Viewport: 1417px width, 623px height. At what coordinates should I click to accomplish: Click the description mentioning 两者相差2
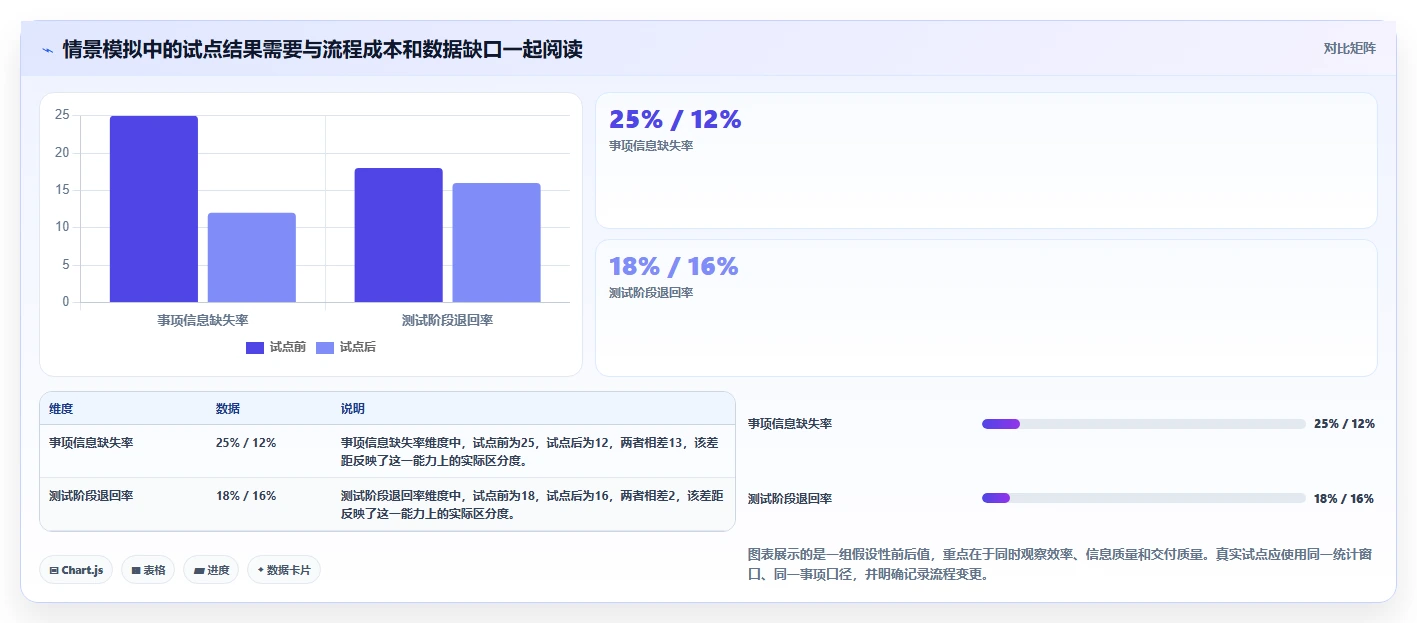click(x=532, y=505)
